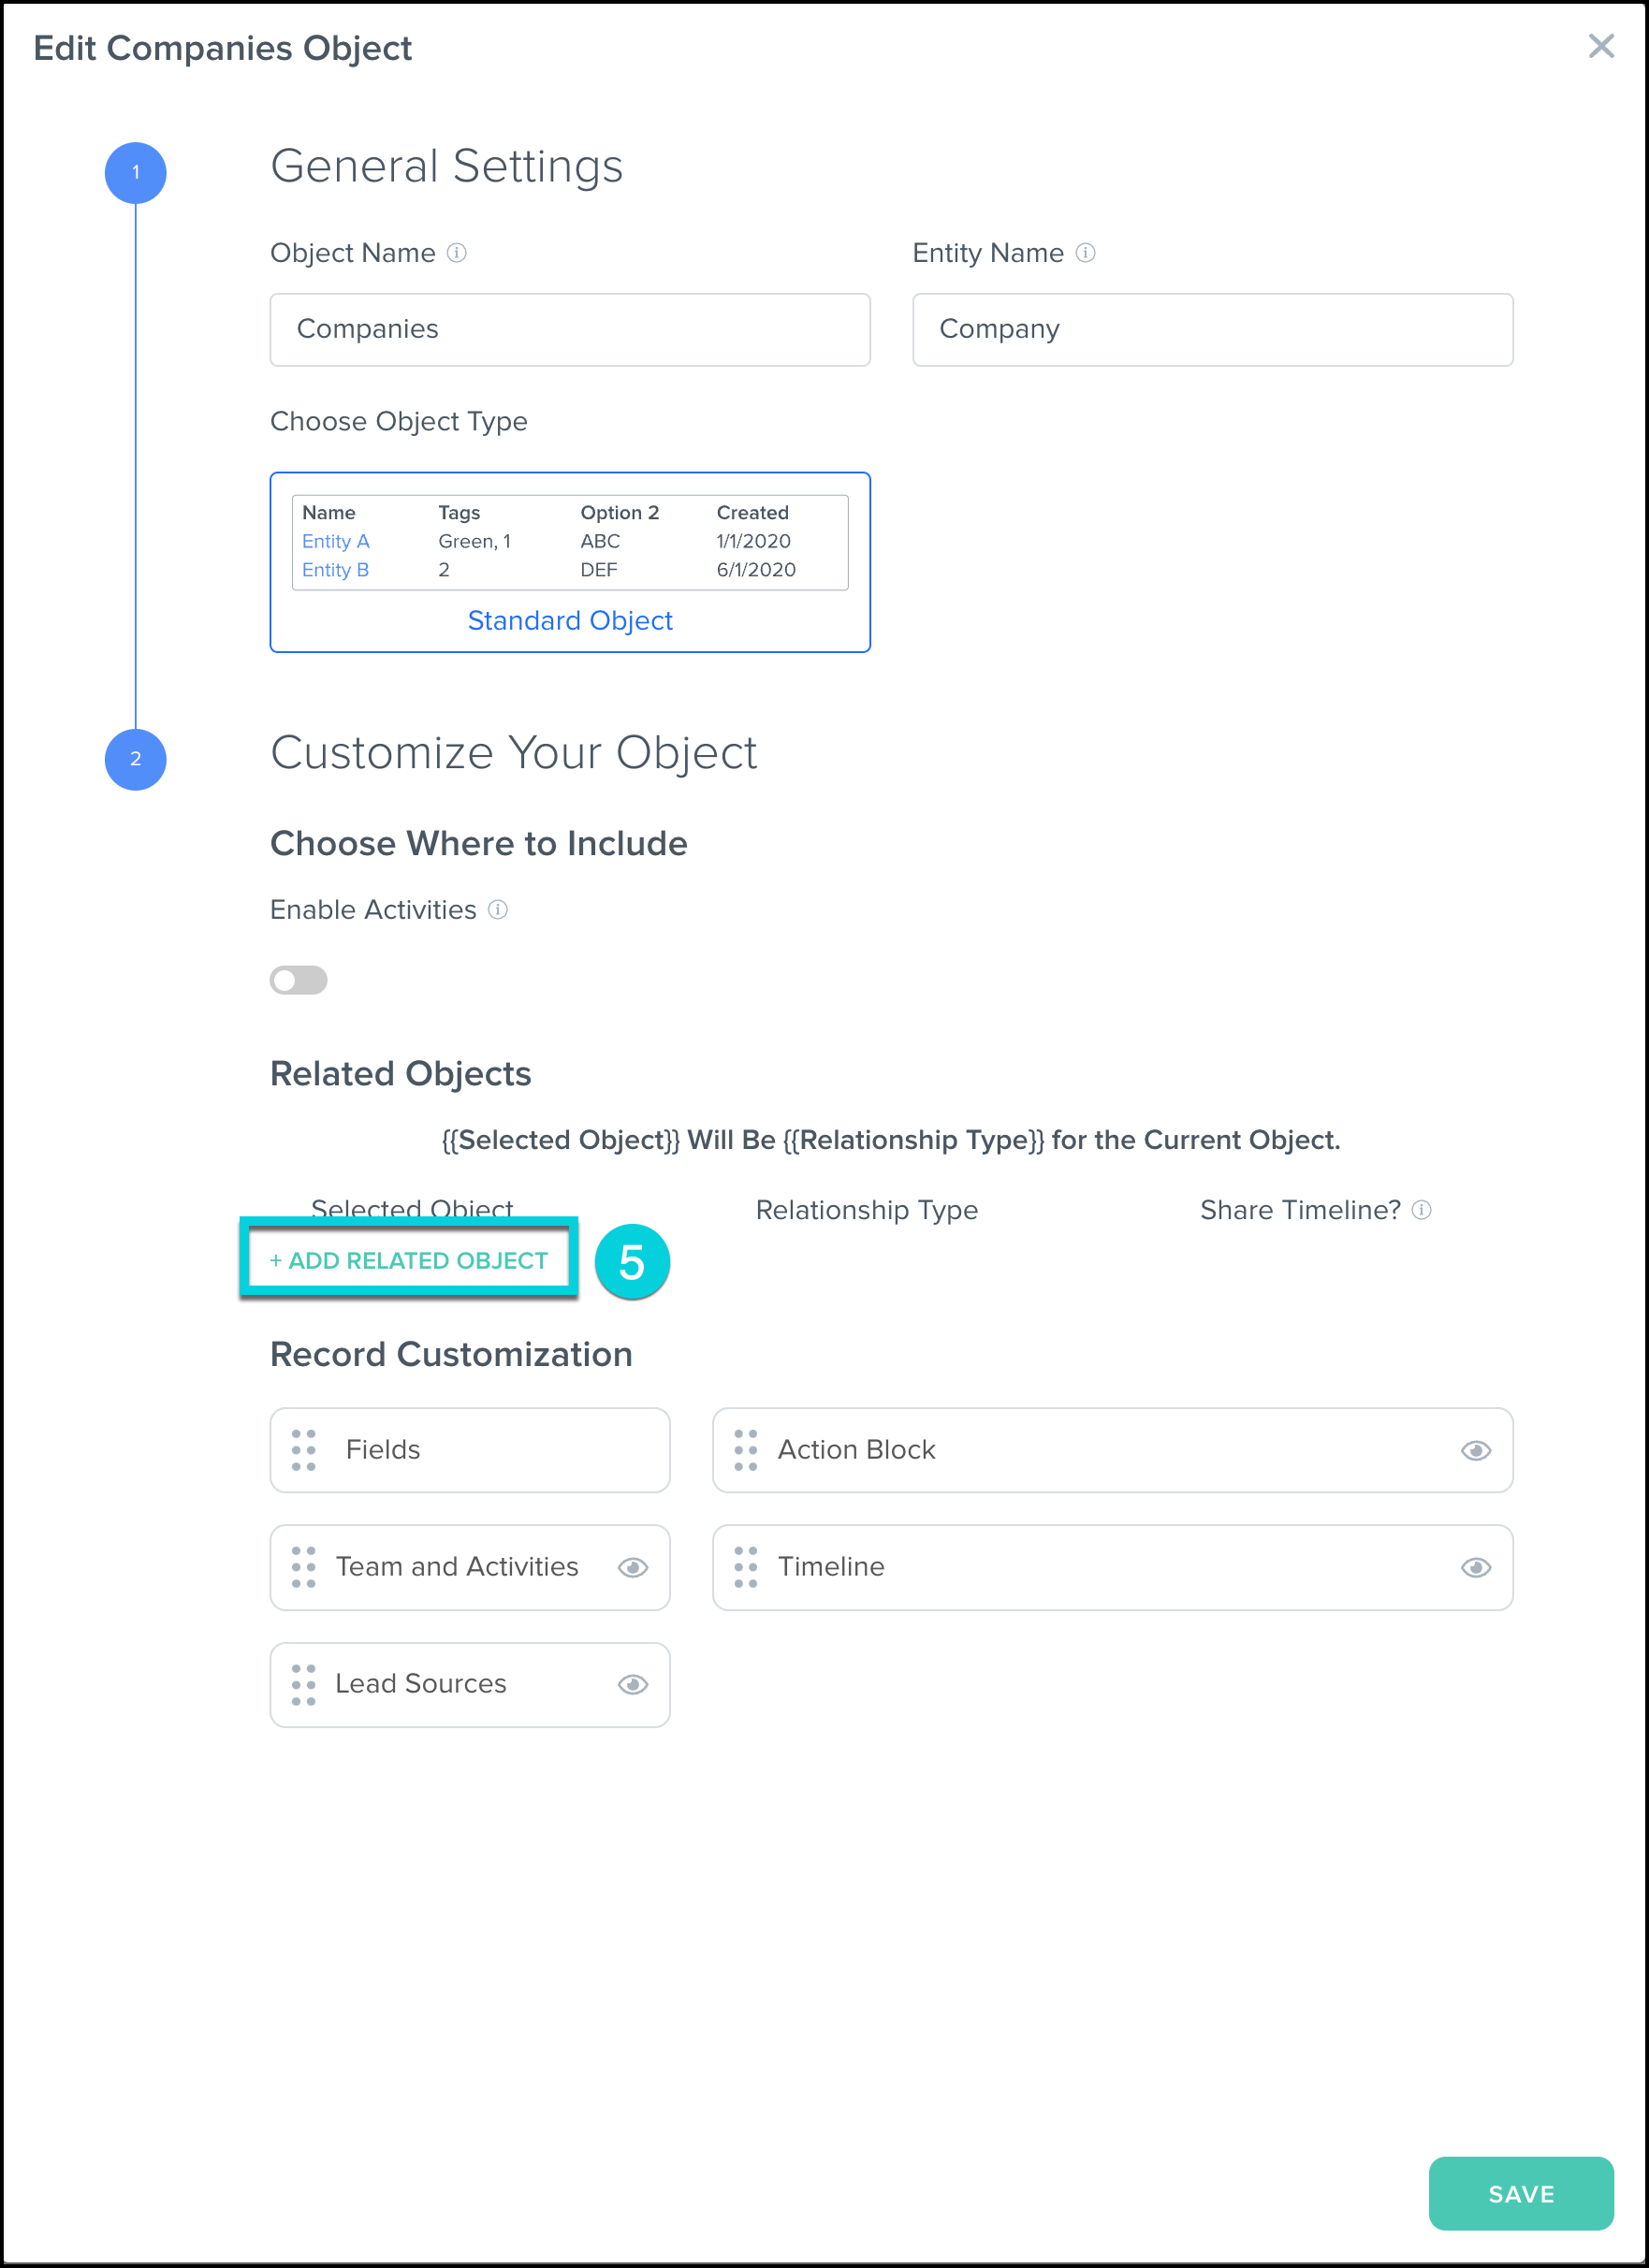This screenshot has width=1649, height=2268.
Task: Click into the Object Name field
Action: (570, 330)
